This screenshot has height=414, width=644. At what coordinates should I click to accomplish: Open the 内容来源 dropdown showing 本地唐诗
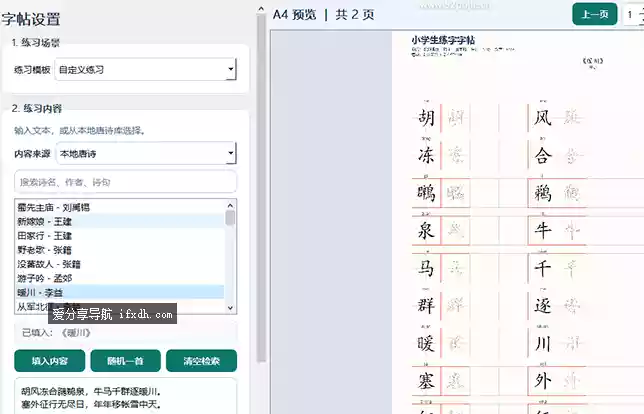146,154
